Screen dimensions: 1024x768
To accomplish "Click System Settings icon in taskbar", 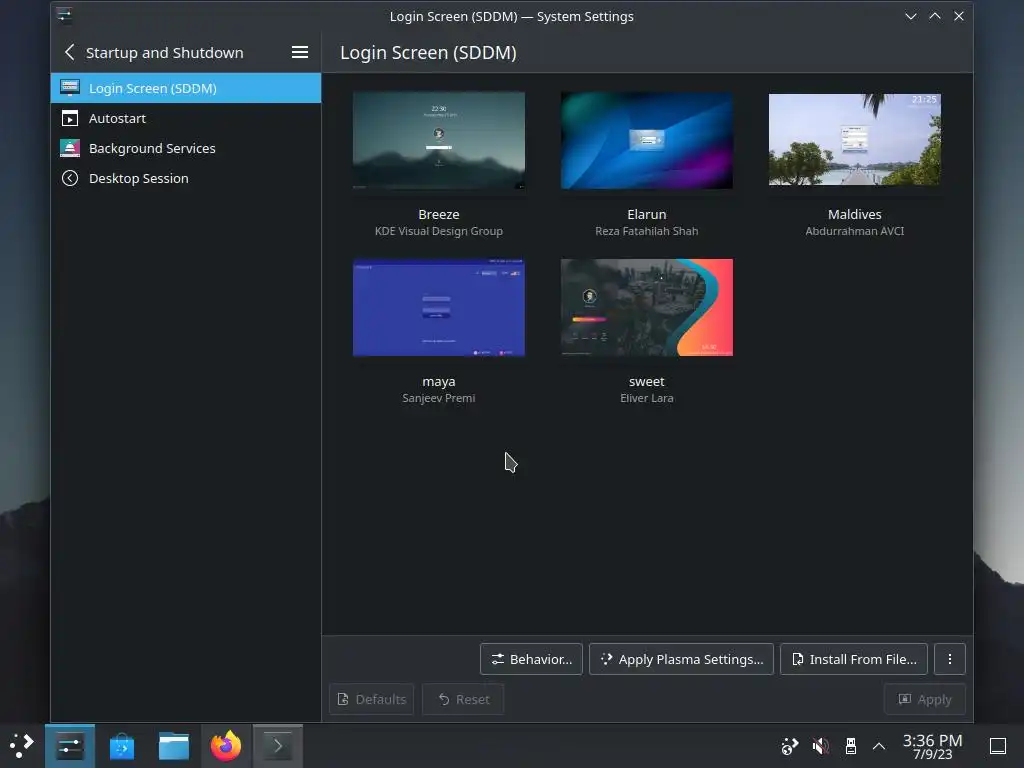I will [70, 746].
